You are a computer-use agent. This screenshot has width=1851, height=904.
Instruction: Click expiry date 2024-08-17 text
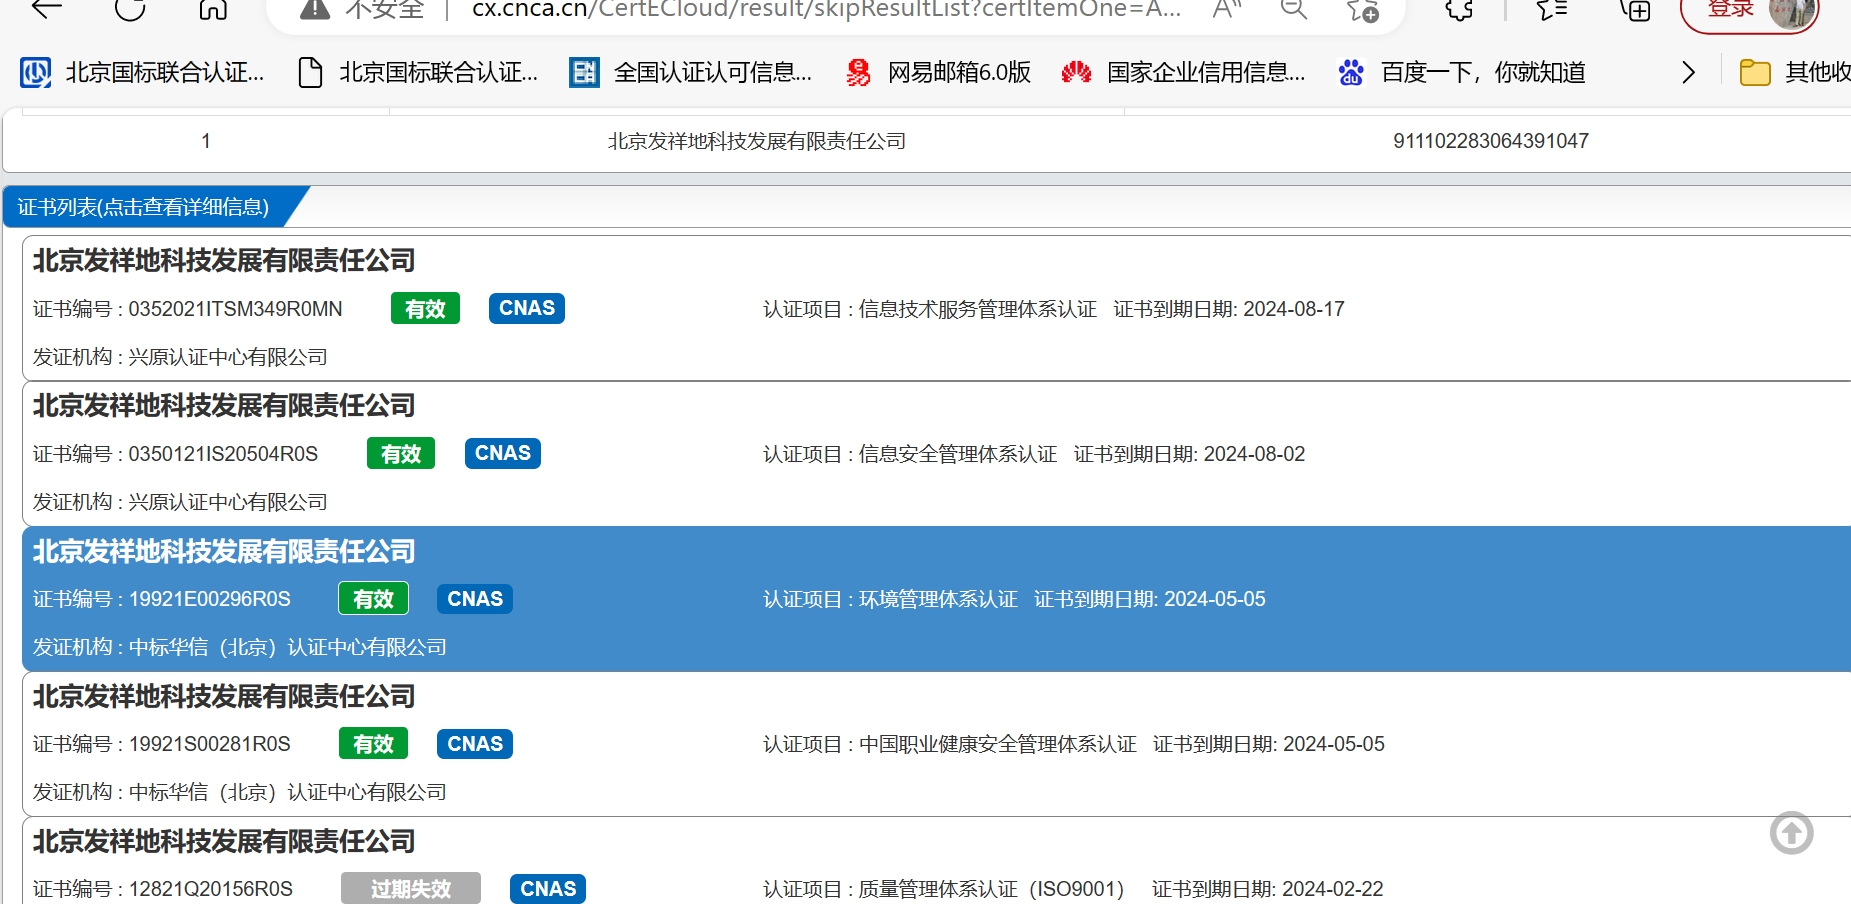click(x=1294, y=309)
